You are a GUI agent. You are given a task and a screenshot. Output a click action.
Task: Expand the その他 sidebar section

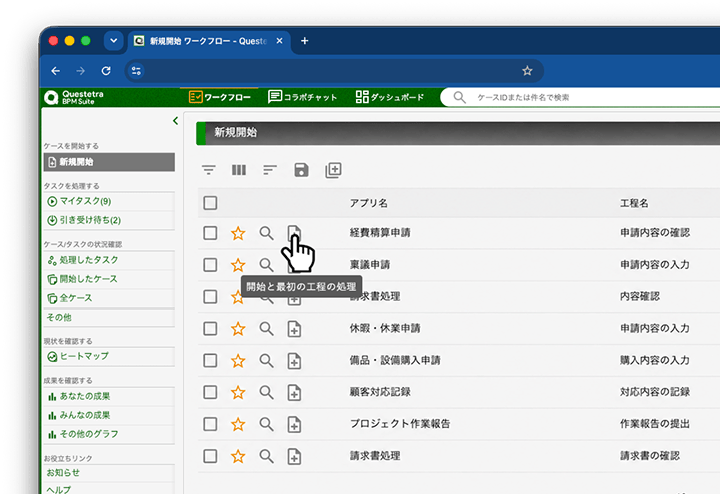[x=109, y=317]
